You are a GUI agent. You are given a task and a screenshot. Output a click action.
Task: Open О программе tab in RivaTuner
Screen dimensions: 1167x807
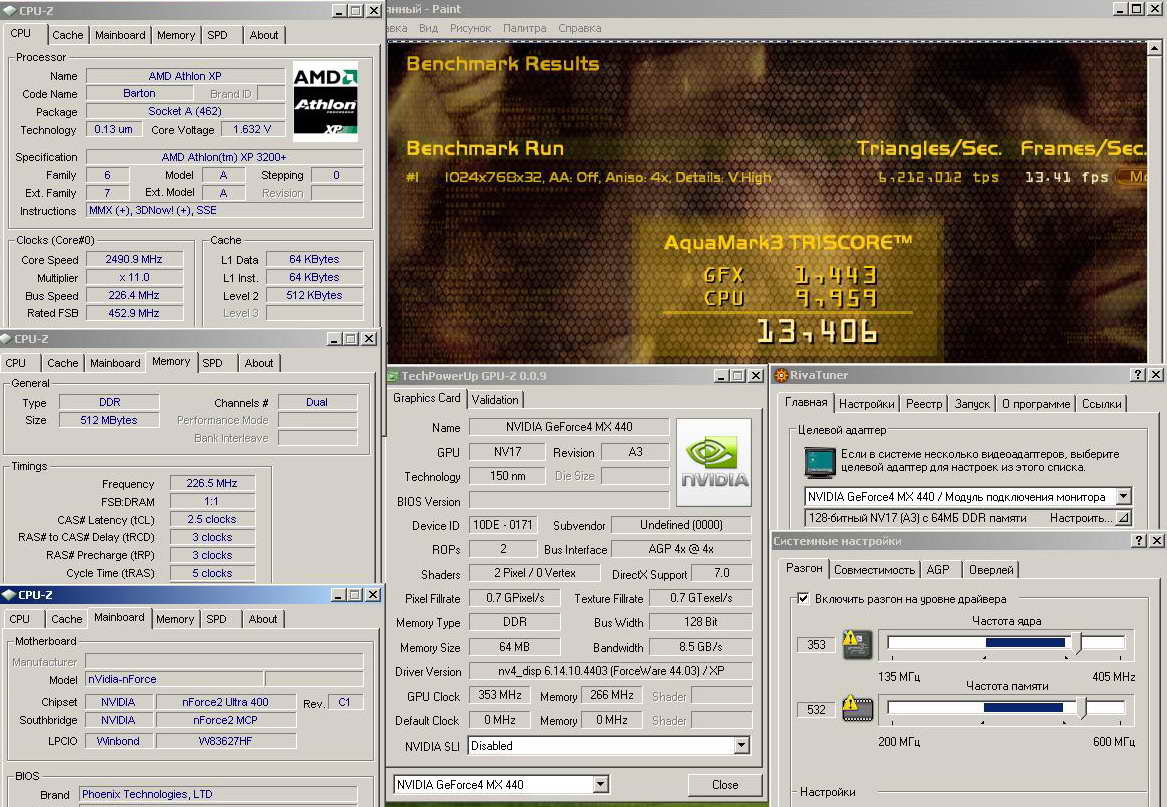(x=1036, y=404)
